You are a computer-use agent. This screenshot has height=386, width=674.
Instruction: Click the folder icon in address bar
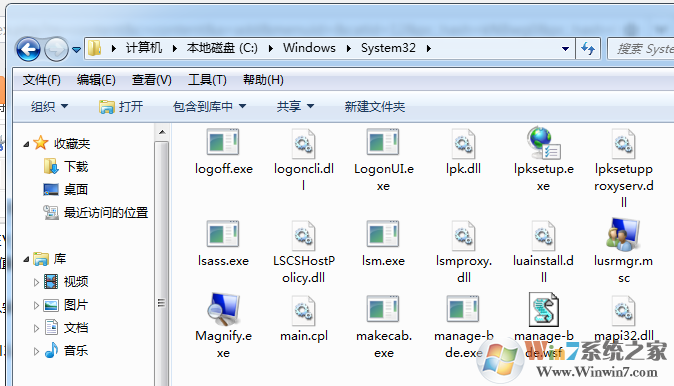(x=94, y=48)
